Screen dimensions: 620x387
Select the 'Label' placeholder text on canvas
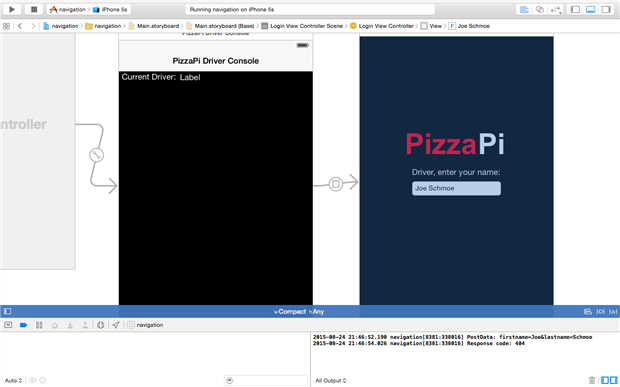(x=190, y=77)
